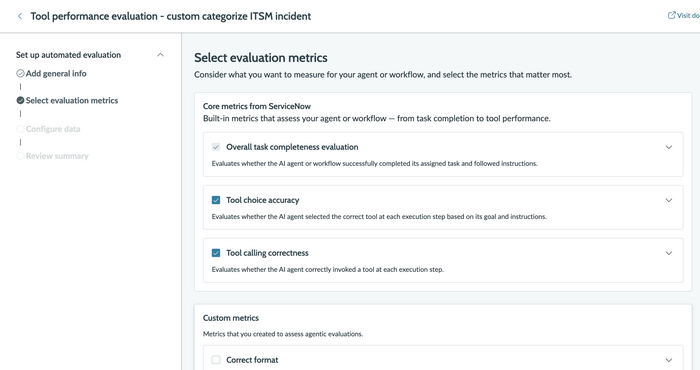Click the Tool calling correctness label
700x370 pixels.
(267, 253)
